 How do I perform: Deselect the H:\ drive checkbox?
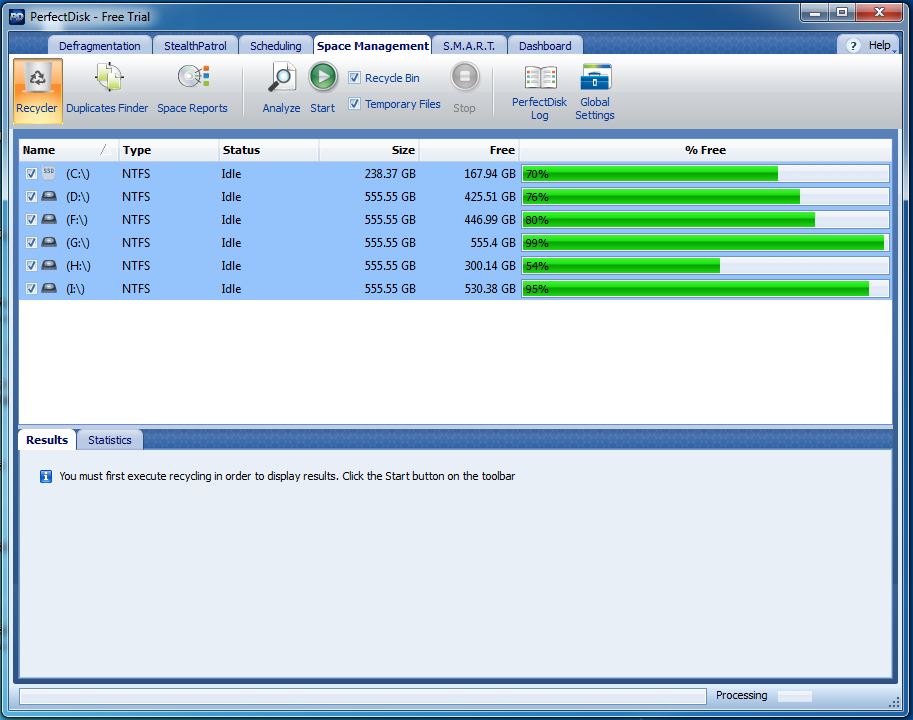[31, 266]
